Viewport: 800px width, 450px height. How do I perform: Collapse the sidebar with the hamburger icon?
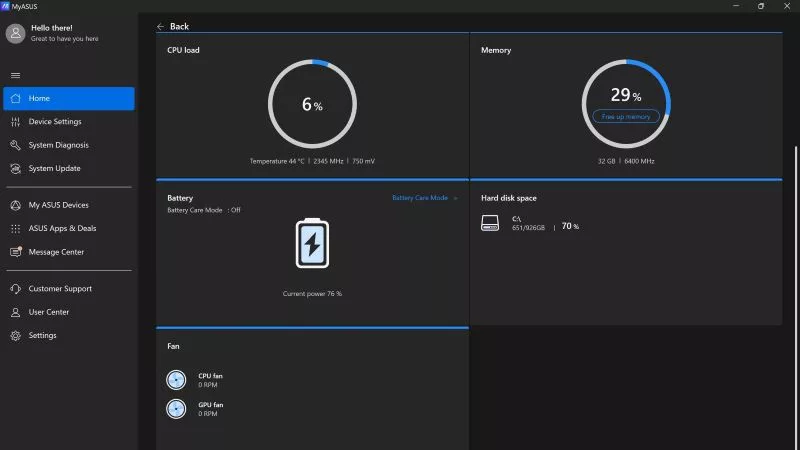(16, 76)
